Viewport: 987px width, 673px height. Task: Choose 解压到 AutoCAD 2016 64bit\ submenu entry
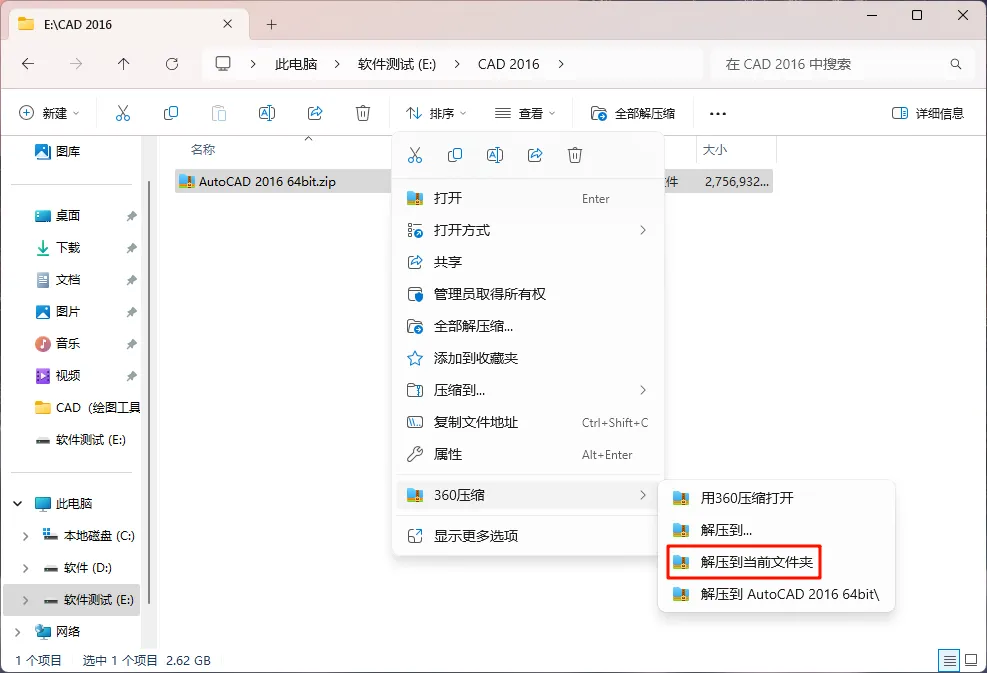(x=776, y=594)
